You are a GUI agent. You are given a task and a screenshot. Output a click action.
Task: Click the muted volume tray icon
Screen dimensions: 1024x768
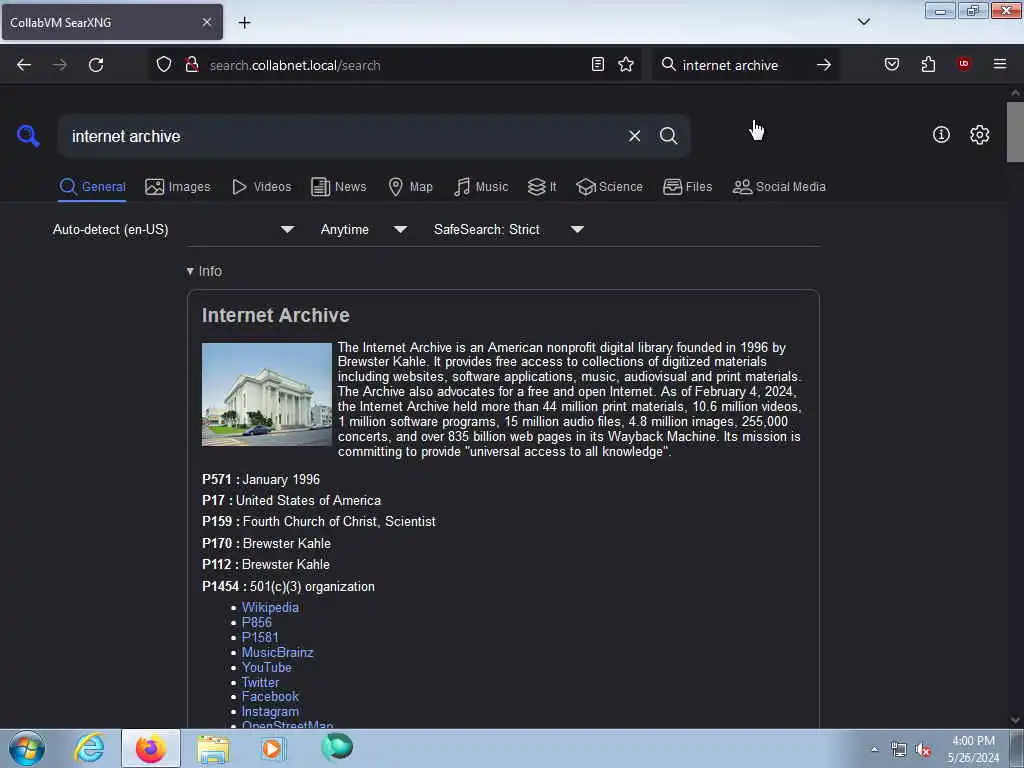pyautogui.click(x=923, y=750)
